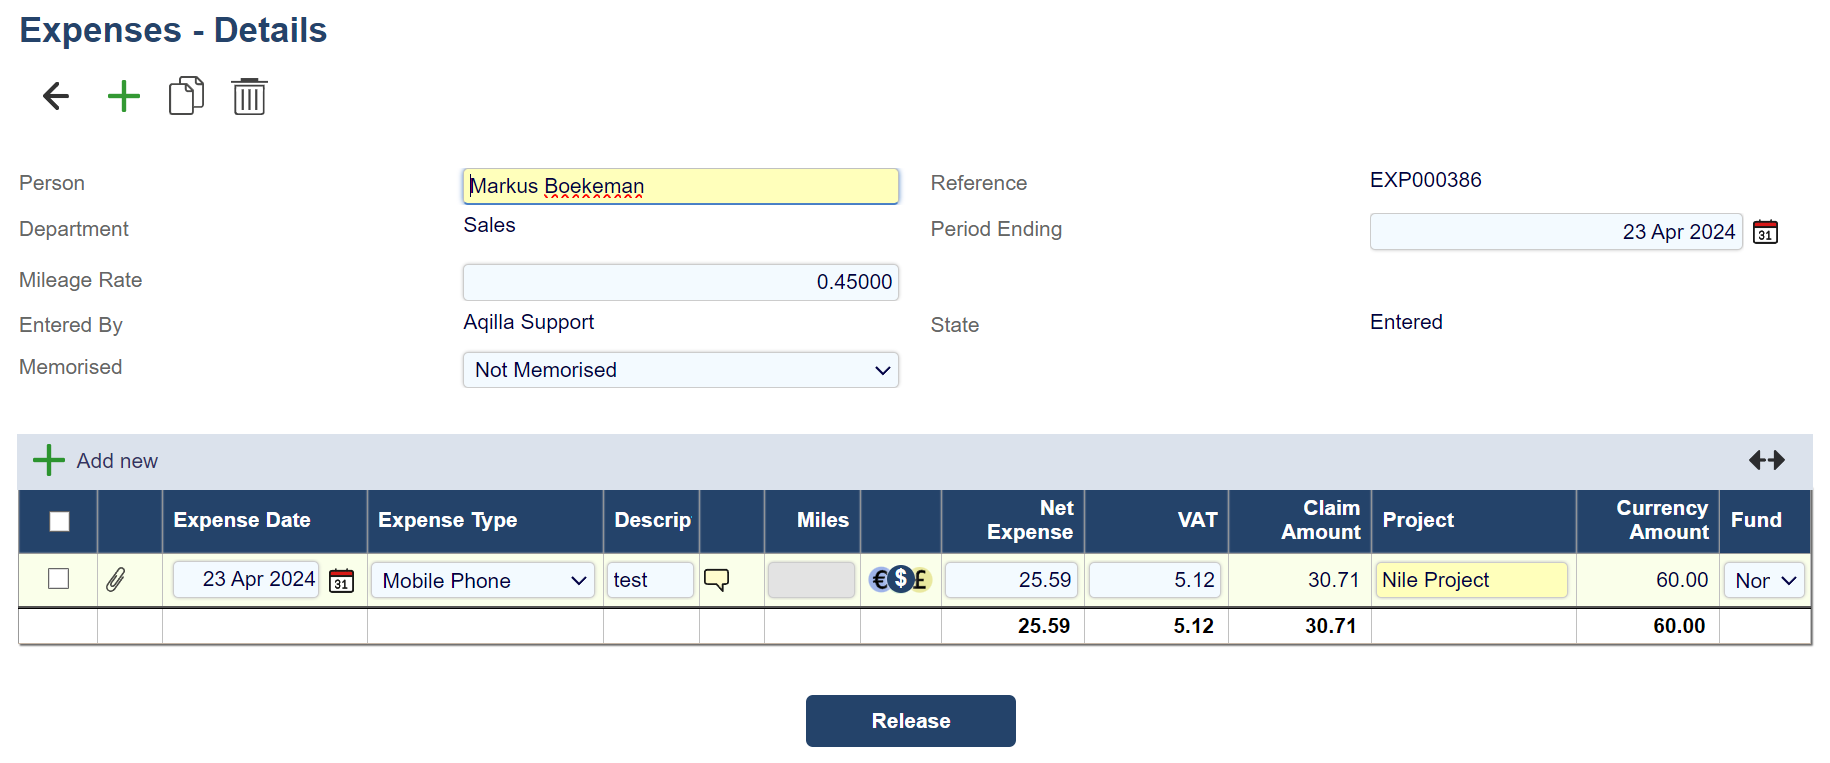Click the Project column header
Image resolution: width=1830 pixels, height=763 pixels.
coord(1418,521)
